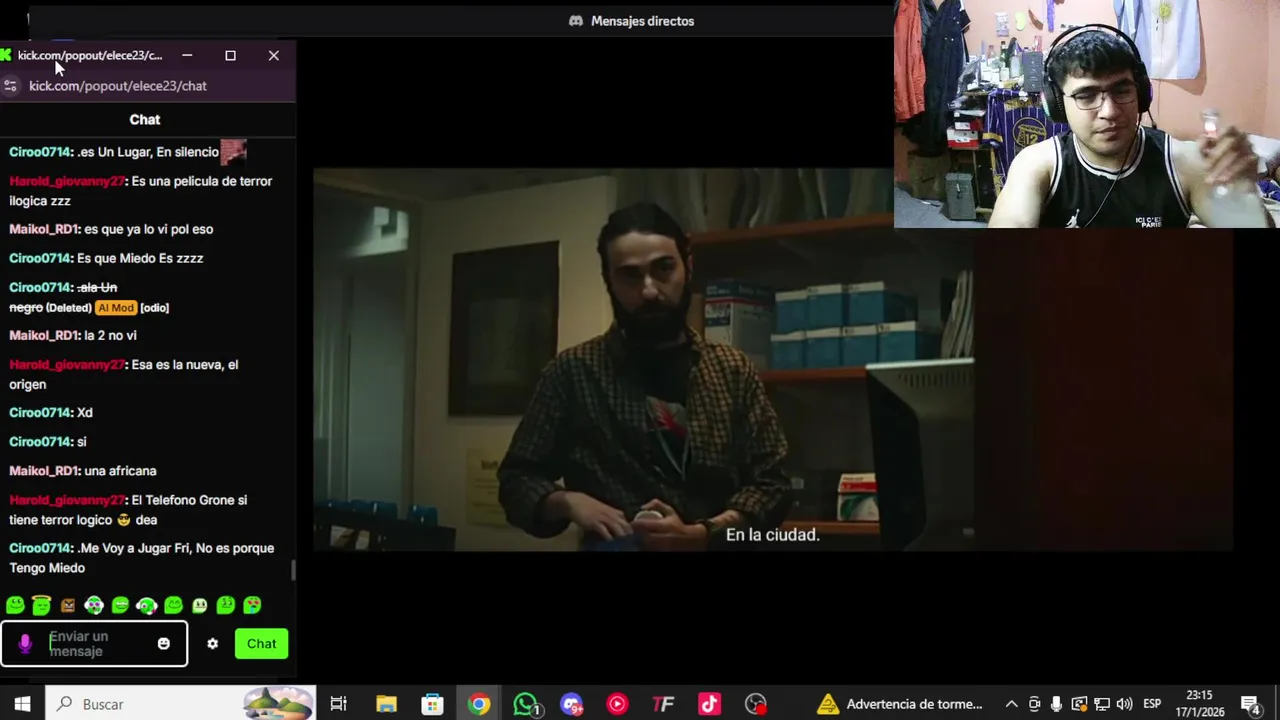This screenshot has width=1280, height=720.
Task: Click username Maikol_RD1 on 'una africana' message
Action: (x=43, y=471)
